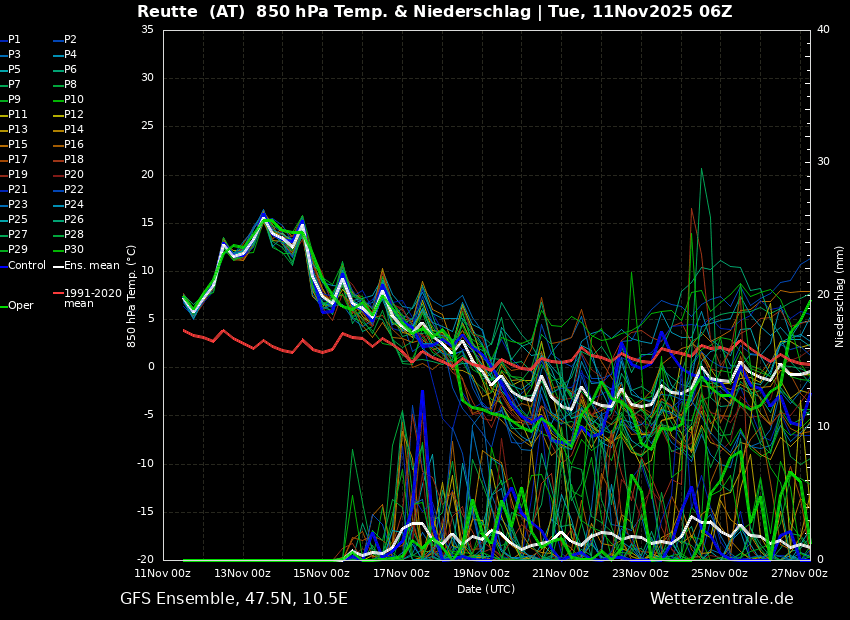Click the P16 legend label

(74, 145)
